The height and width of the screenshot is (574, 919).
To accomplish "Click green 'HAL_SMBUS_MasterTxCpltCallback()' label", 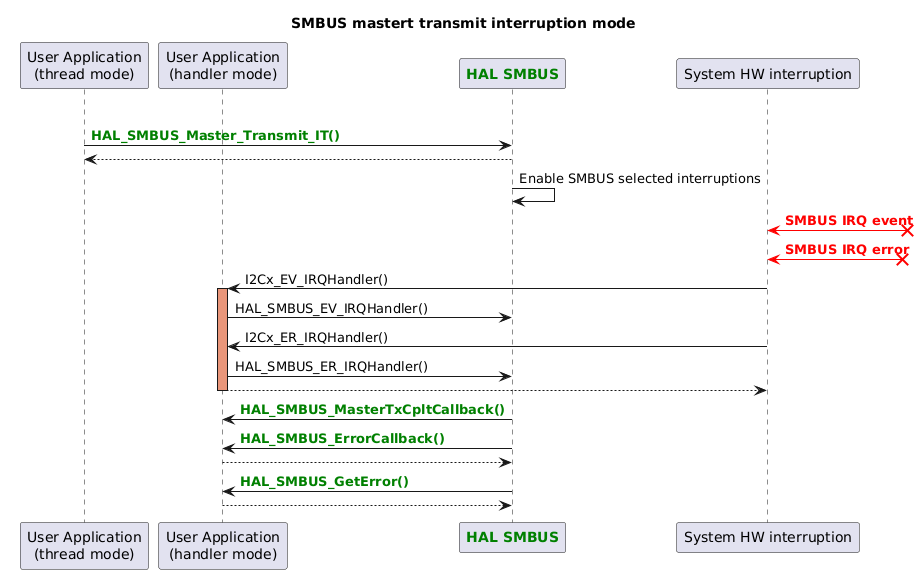I will pos(372,409).
